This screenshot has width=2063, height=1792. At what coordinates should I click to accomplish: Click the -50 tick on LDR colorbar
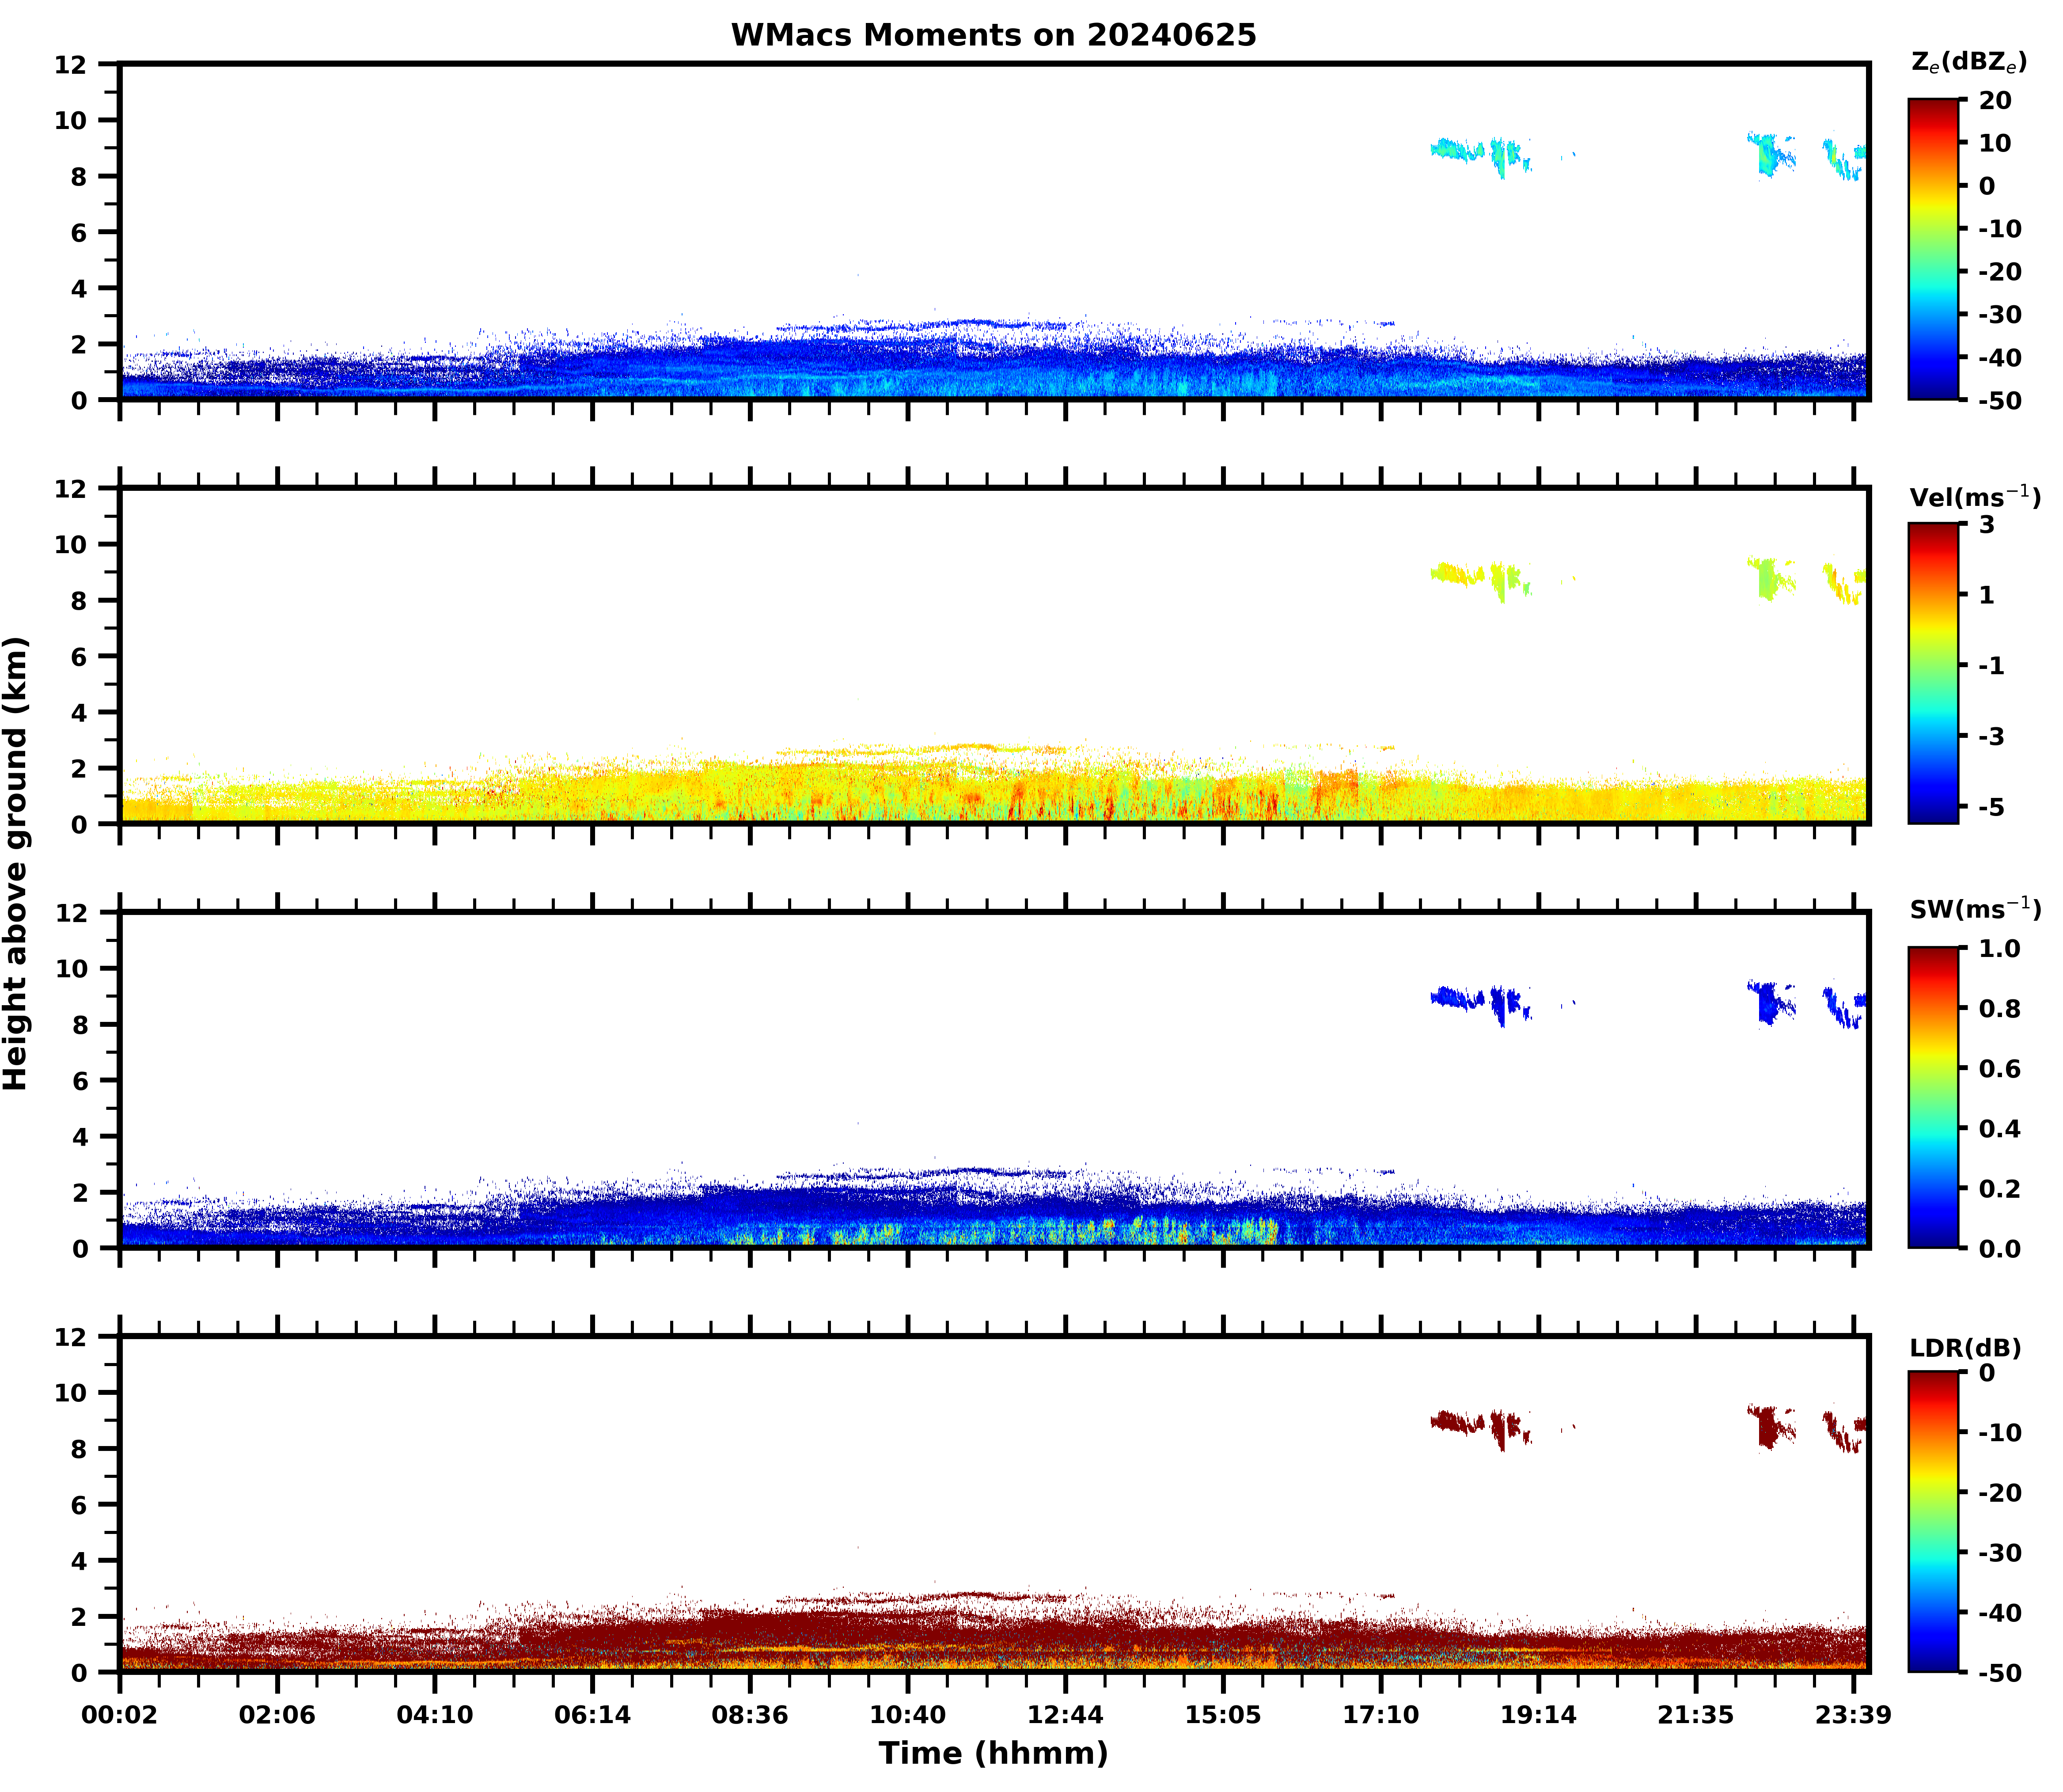1999,1673
